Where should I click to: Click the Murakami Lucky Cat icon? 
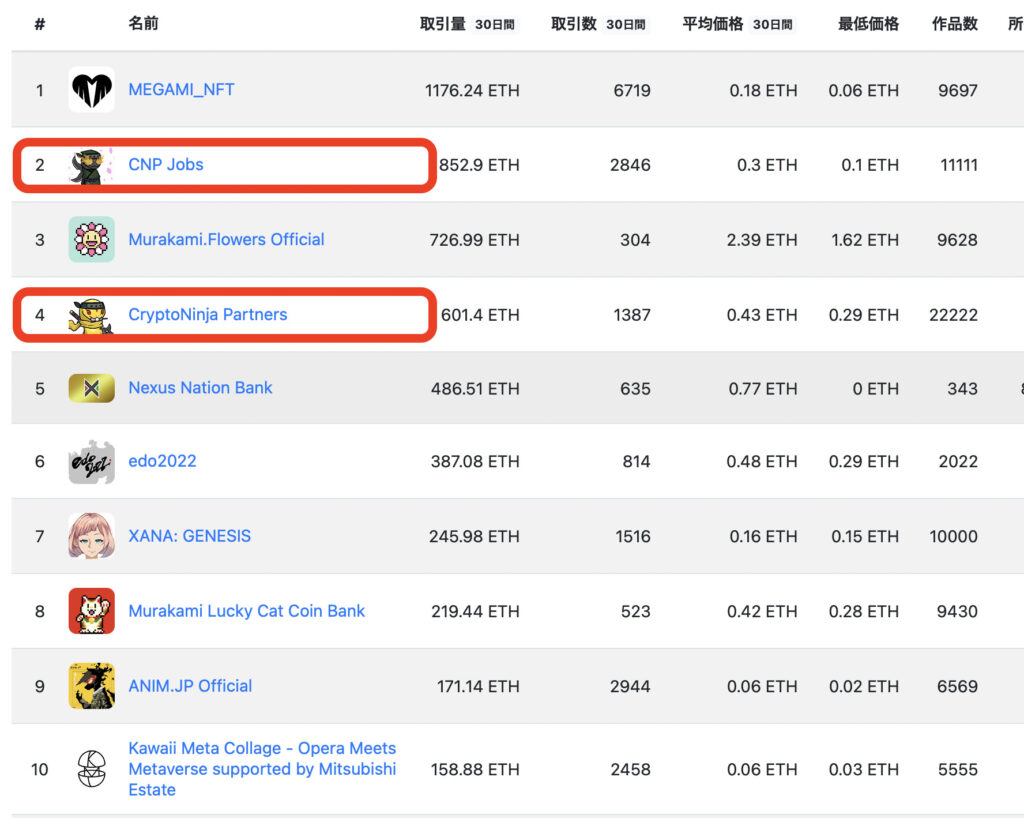point(91,611)
